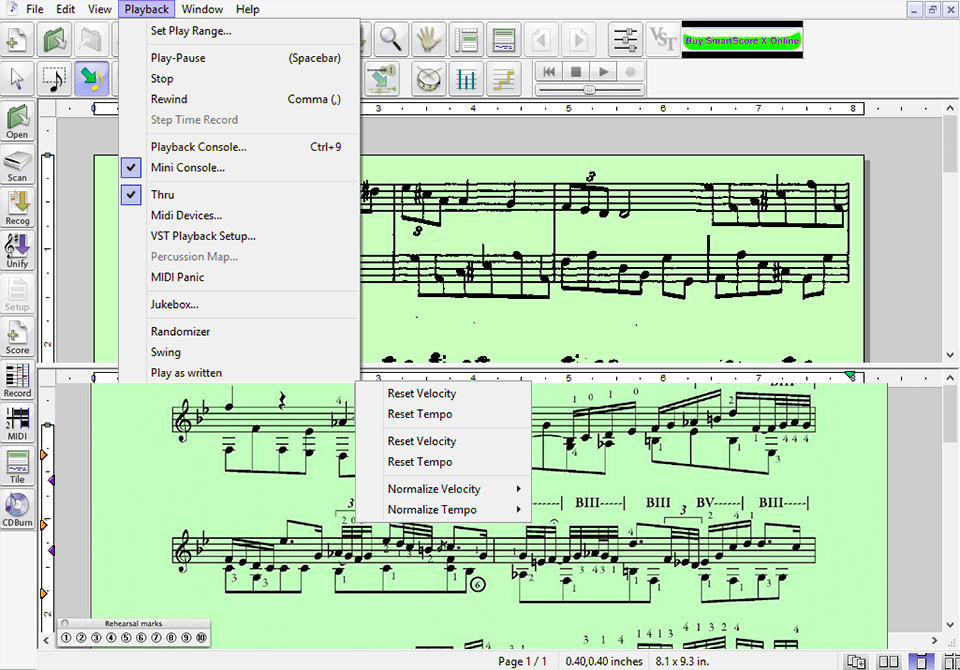The image size is (960, 670).
Task: Click rehearsal mark 3 in the Rehearsal marks palette
Action: (x=94, y=637)
